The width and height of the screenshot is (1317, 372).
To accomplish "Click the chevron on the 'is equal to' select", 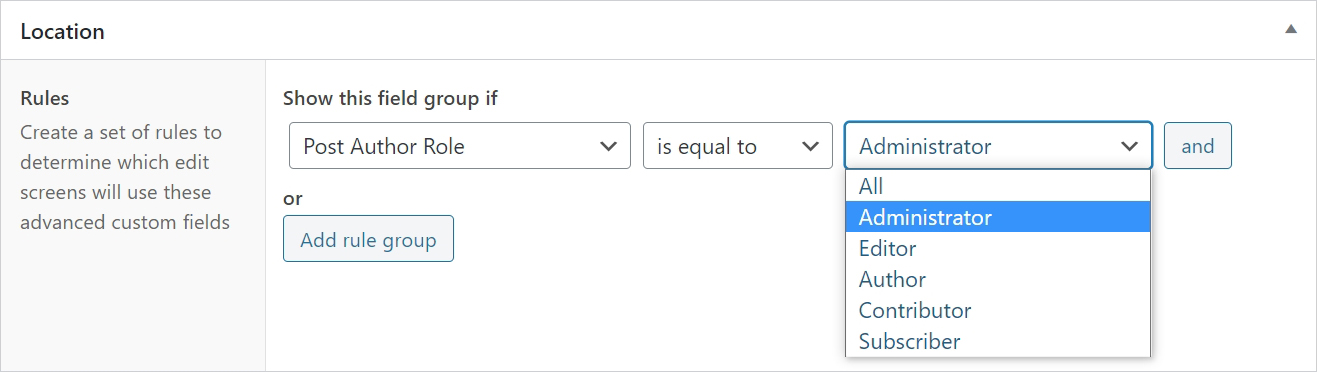I will [810, 146].
